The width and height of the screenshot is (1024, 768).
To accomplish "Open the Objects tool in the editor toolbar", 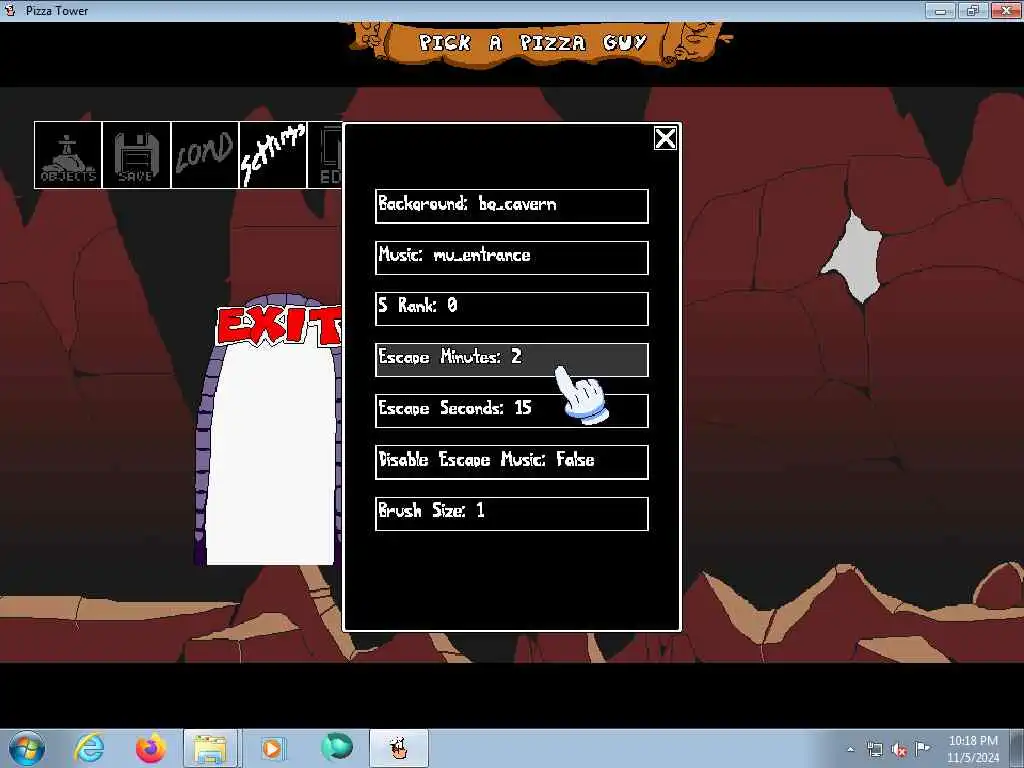I will 68,155.
